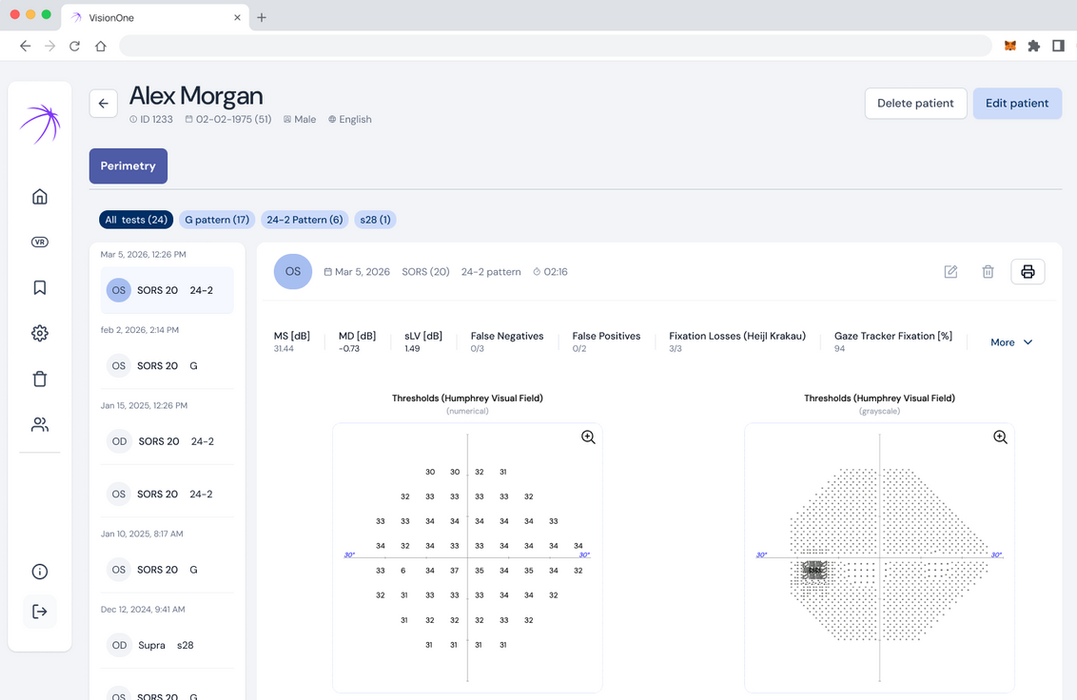Viewport: 1077px width, 700px height.
Task: Click the browser back arrow
Action: pos(25,46)
